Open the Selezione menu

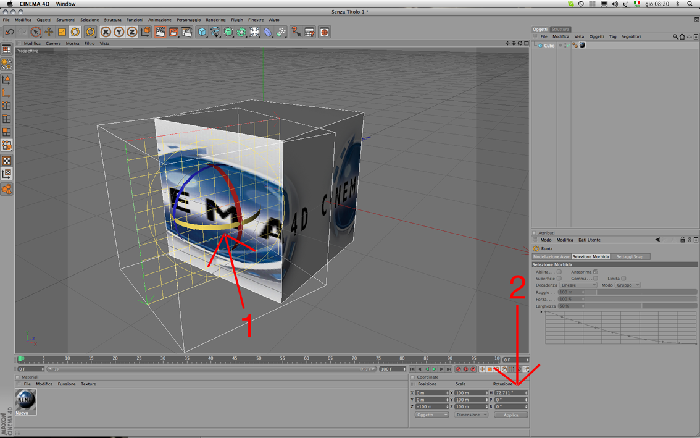pos(90,20)
